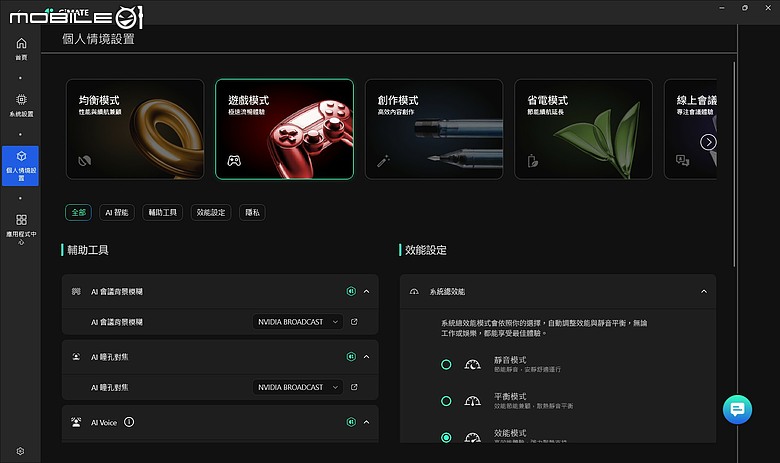The width and height of the screenshot is (780, 463).
Task: Show next scenario cards with arrow
Action: [708, 142]
